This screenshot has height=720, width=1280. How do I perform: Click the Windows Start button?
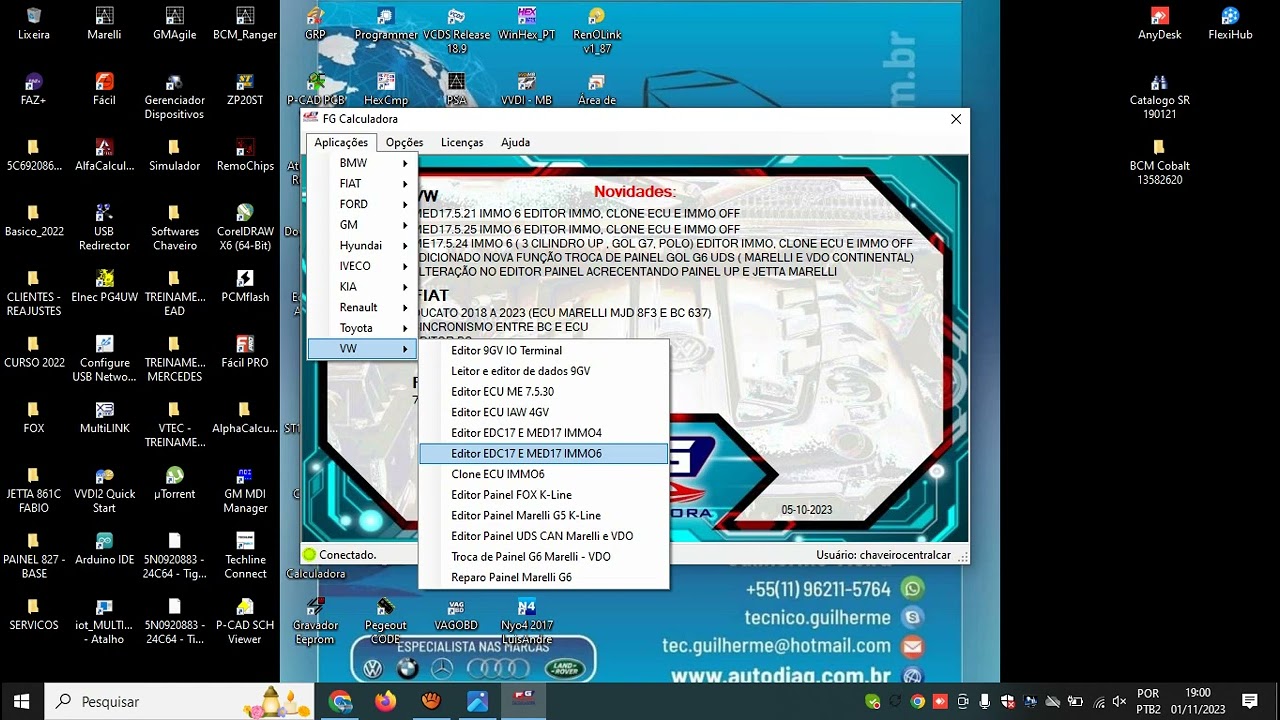pos(22,701)
